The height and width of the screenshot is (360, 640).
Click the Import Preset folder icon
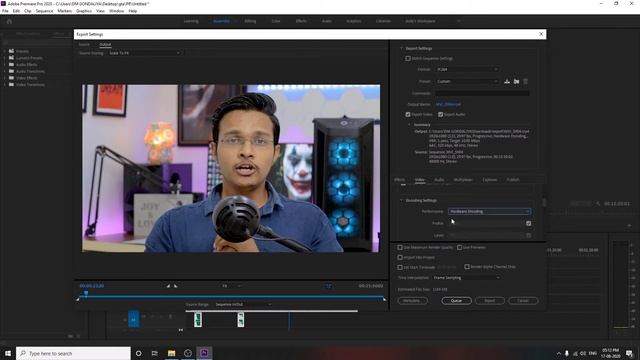tap(516, 81)
